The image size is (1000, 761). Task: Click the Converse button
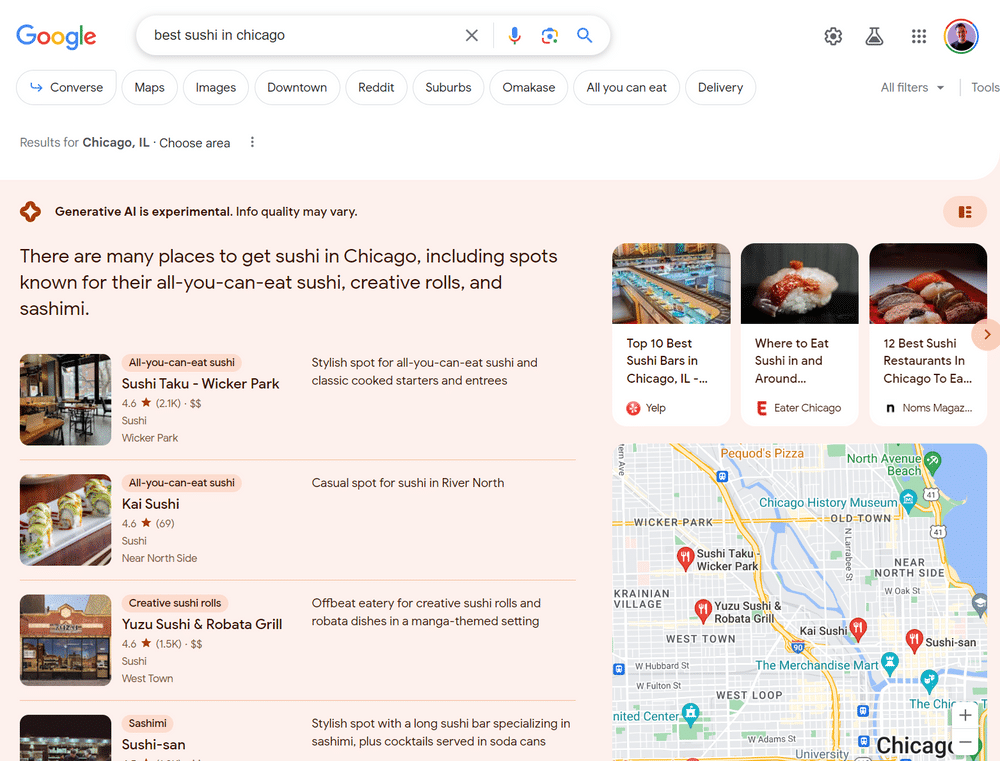pos(66,88)
